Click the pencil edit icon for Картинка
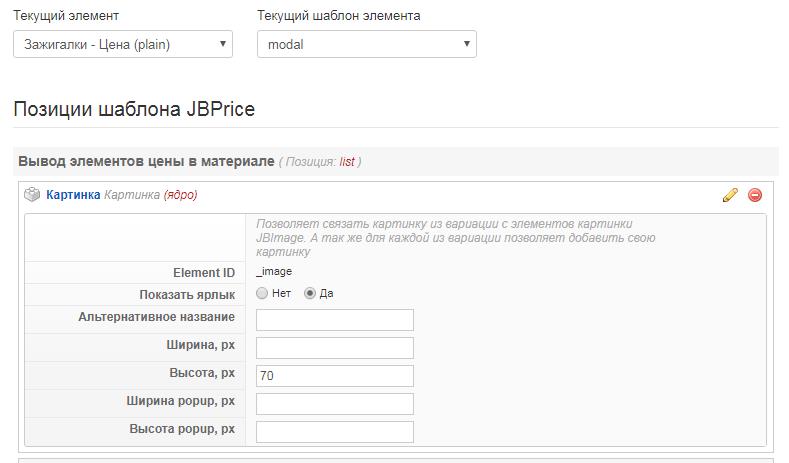Screen dimensions: 789x463 pos(730,195)
